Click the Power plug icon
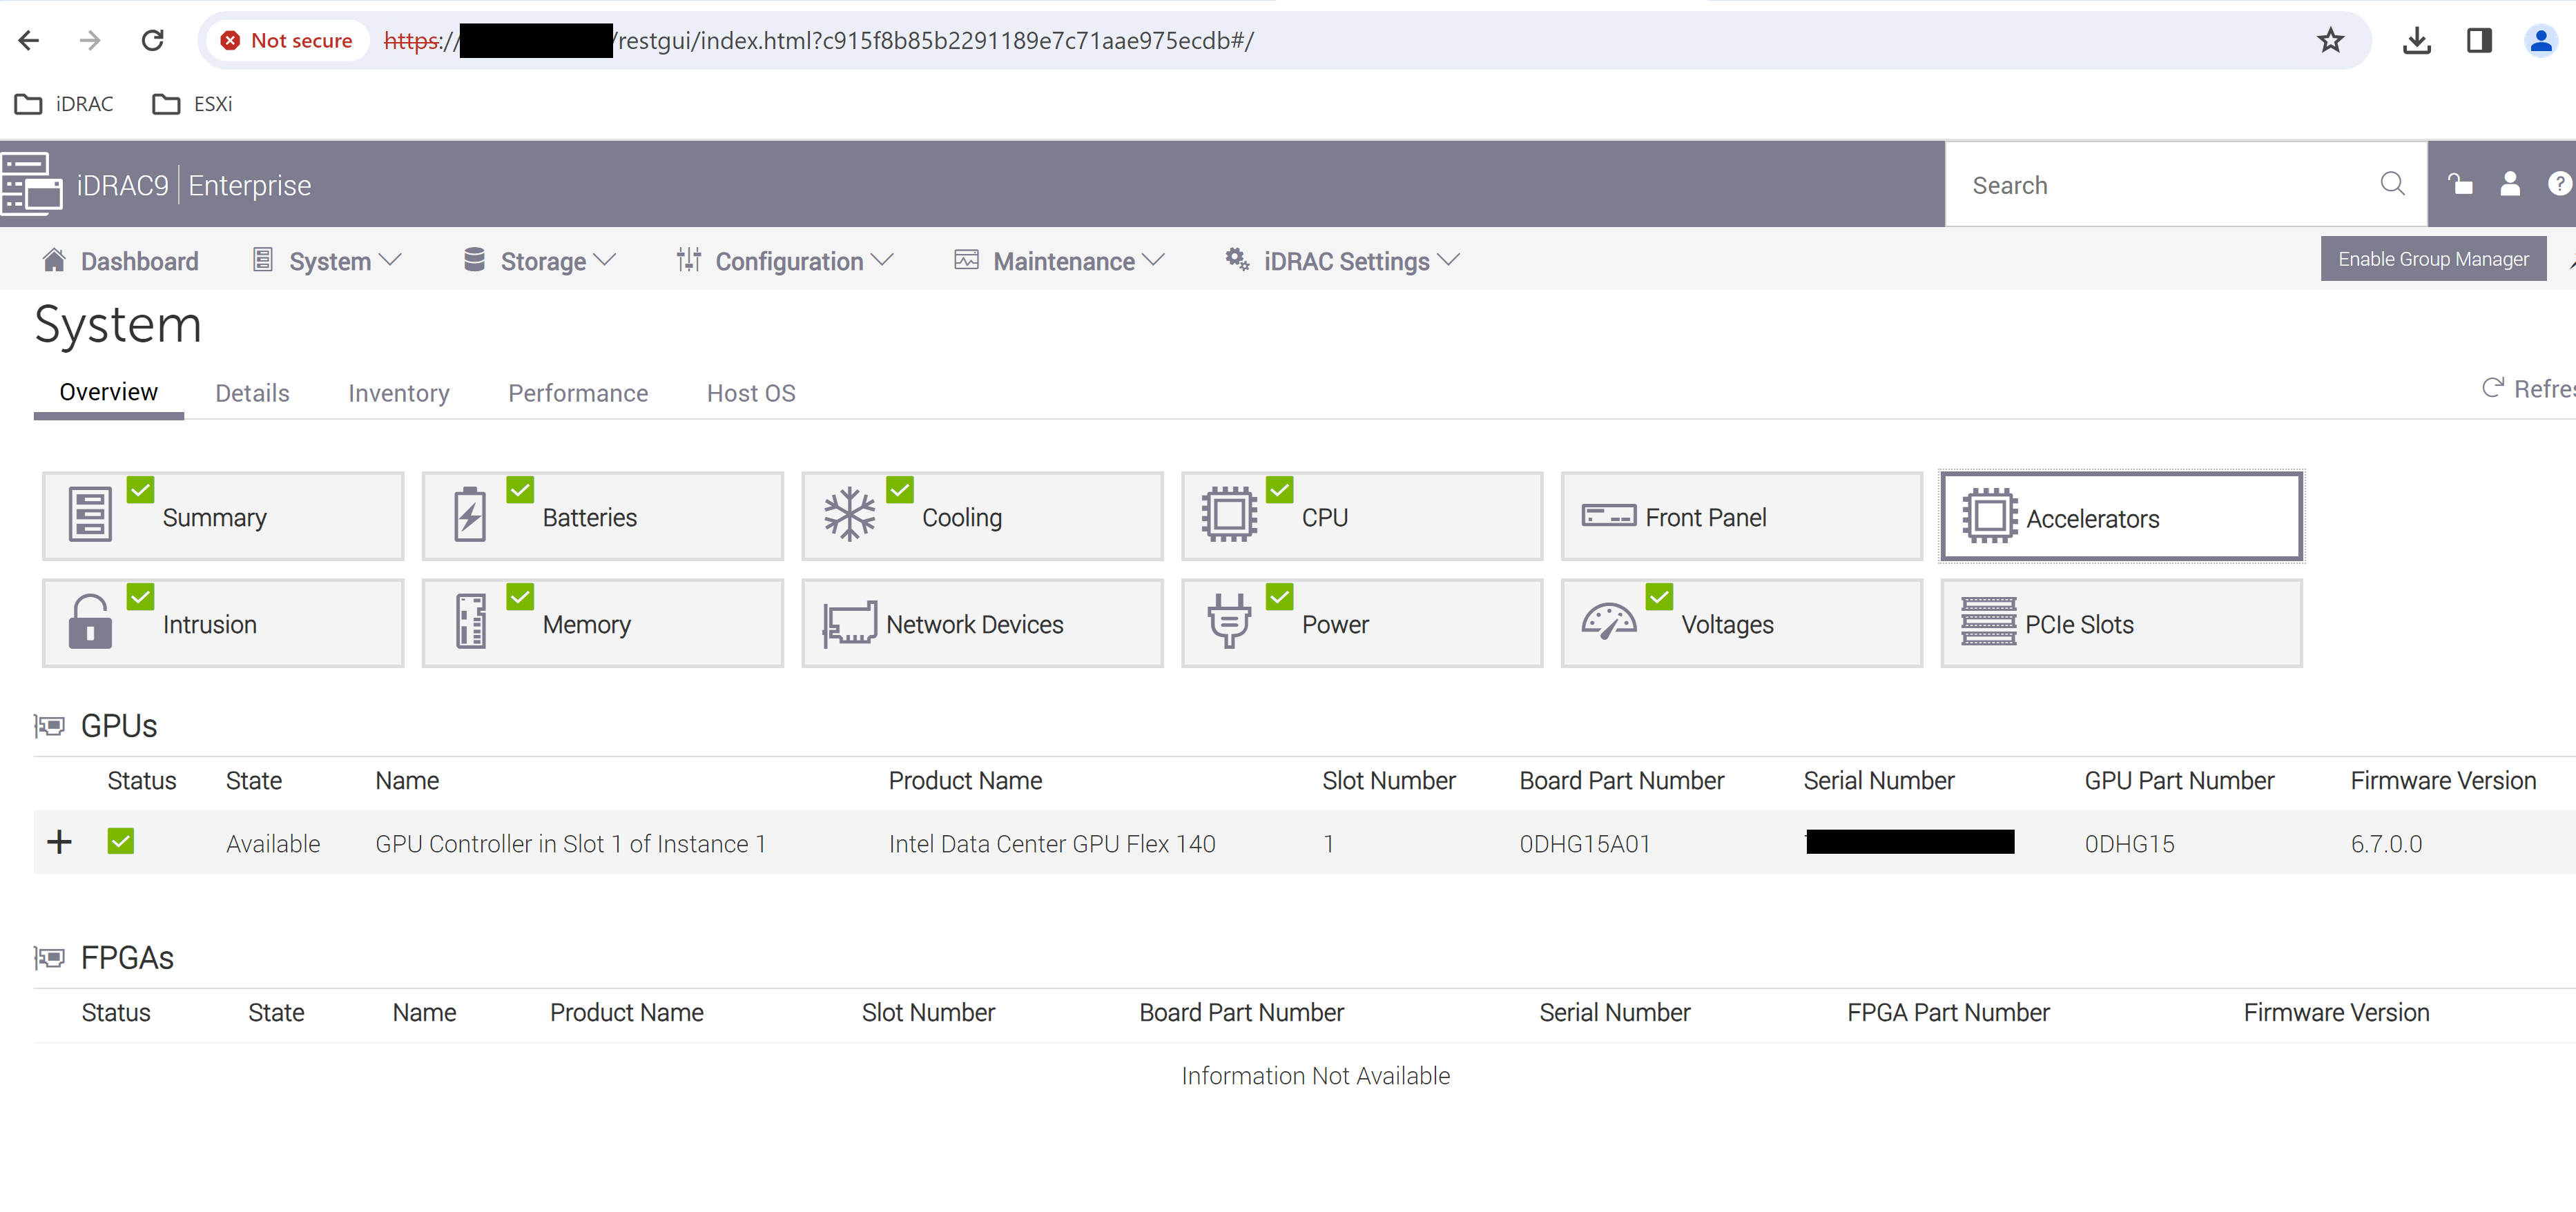Image resolution: width=2576 pixels, height=1212 pixels. 1228,622
